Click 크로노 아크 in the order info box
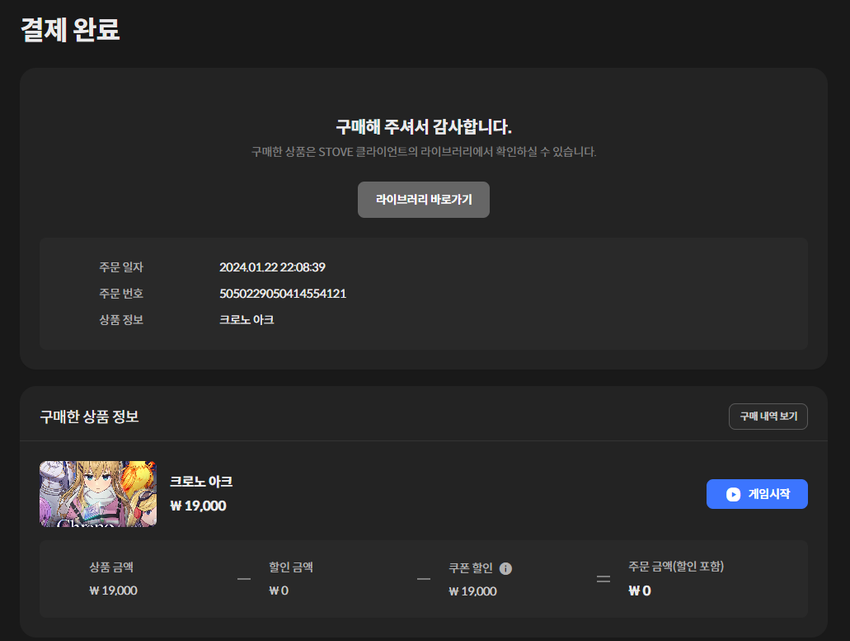Viewport: 850px width, 641px height. [246, 319]
